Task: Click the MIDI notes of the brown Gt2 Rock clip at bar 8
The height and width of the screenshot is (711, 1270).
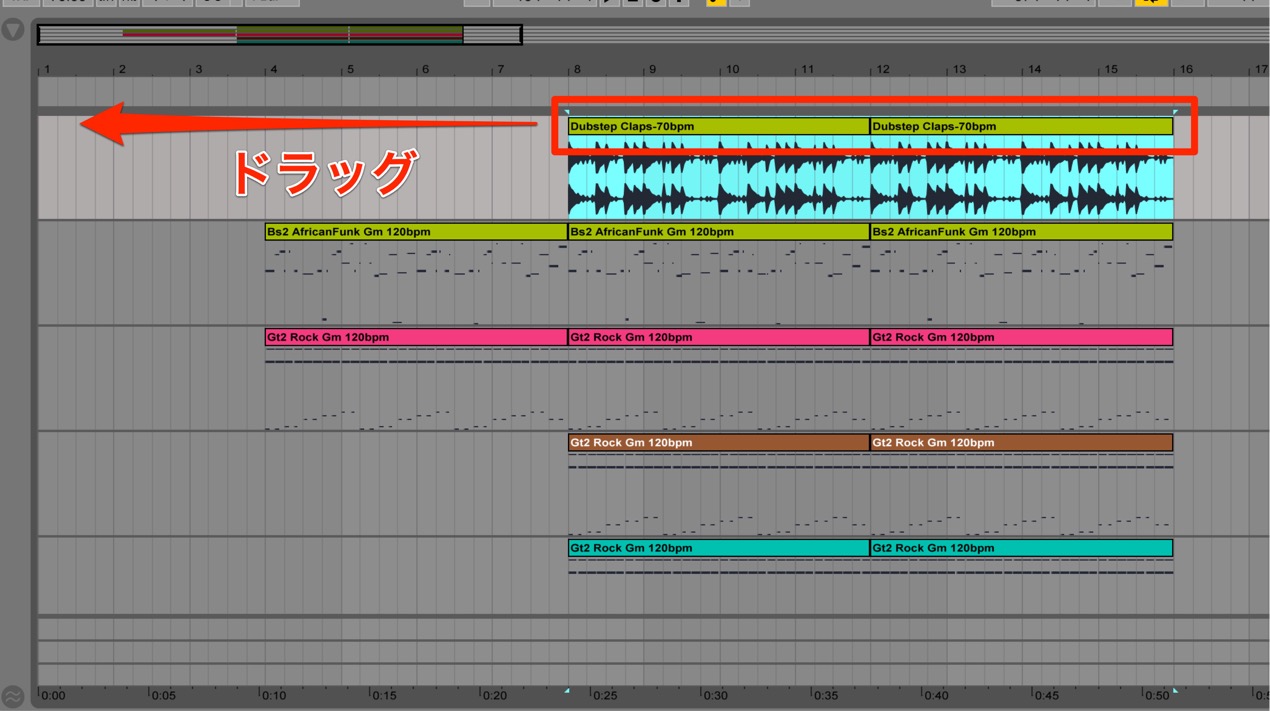Action: click(719, 494)
